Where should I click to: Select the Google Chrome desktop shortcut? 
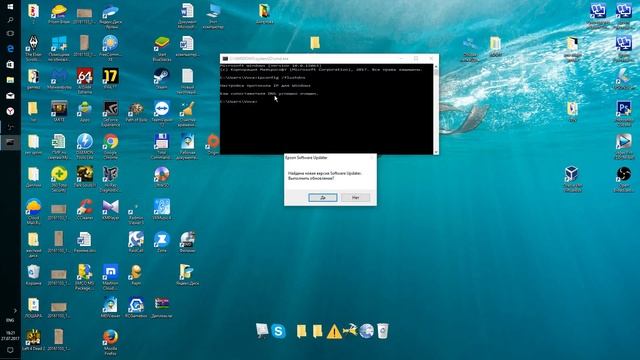click(110, 146)
